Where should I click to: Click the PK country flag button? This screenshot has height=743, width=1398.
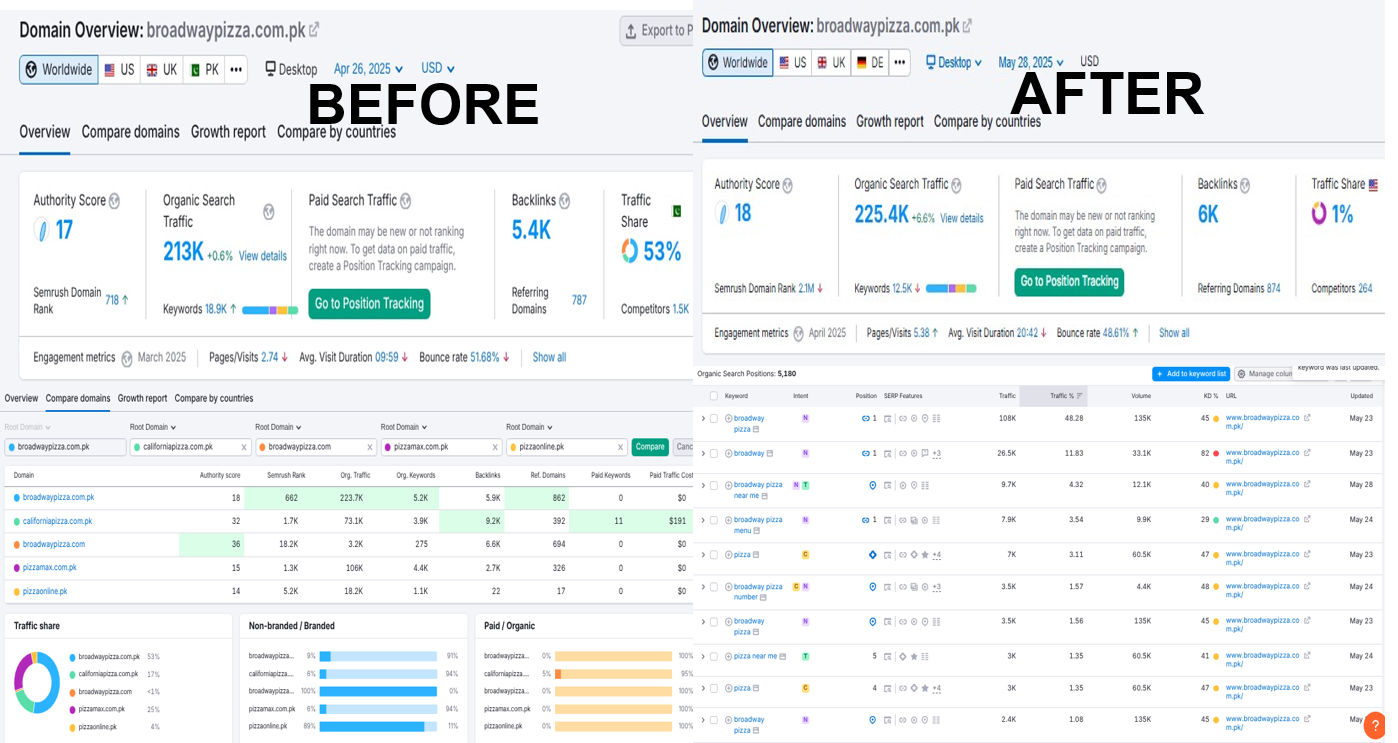pyautogui.click(x=203, y=69)
